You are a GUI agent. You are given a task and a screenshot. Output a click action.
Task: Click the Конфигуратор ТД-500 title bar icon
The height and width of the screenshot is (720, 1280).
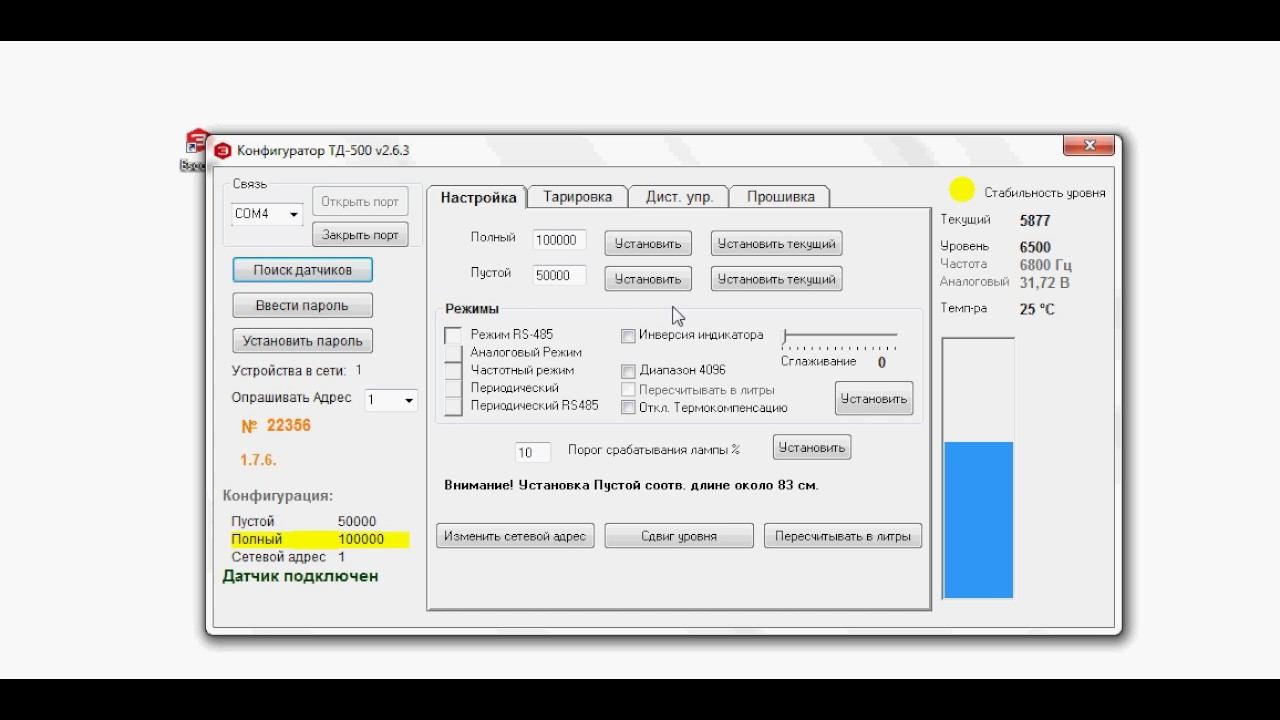click(x=222, y=151)
